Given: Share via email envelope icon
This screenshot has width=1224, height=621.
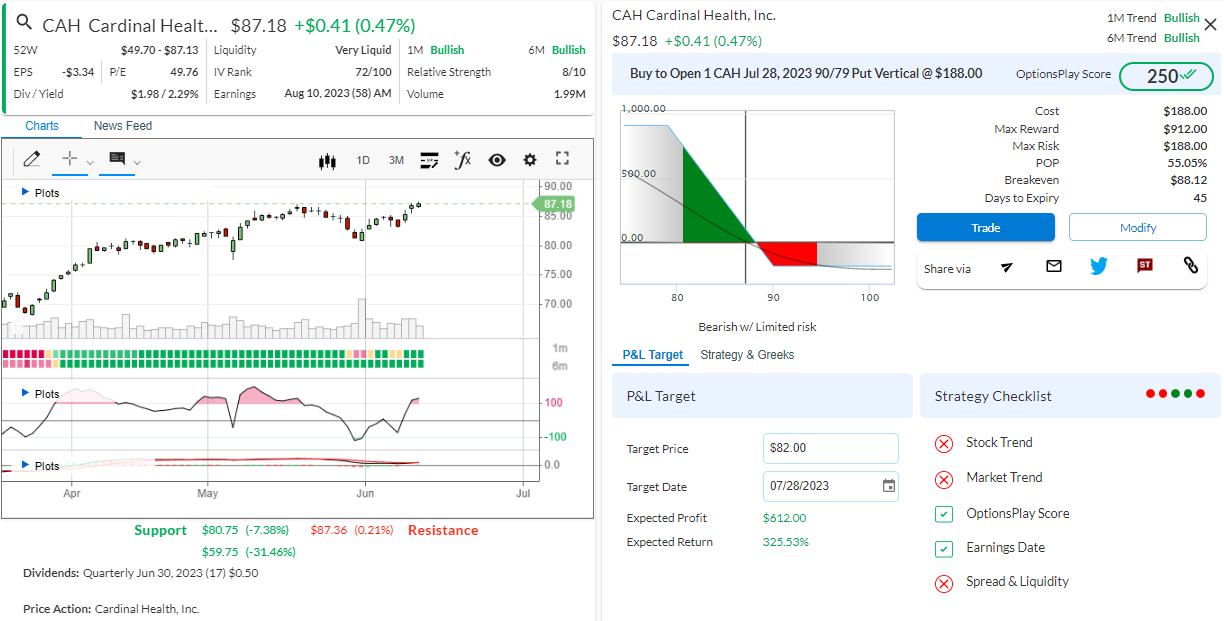Looking at the screenshot, I should (1054, 266).
